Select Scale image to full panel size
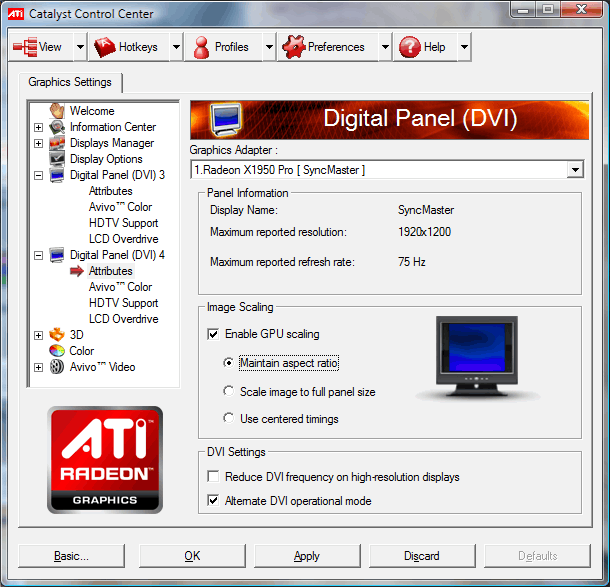The height and width of the screenshot is (587, 610). click(x=228, y=391)
